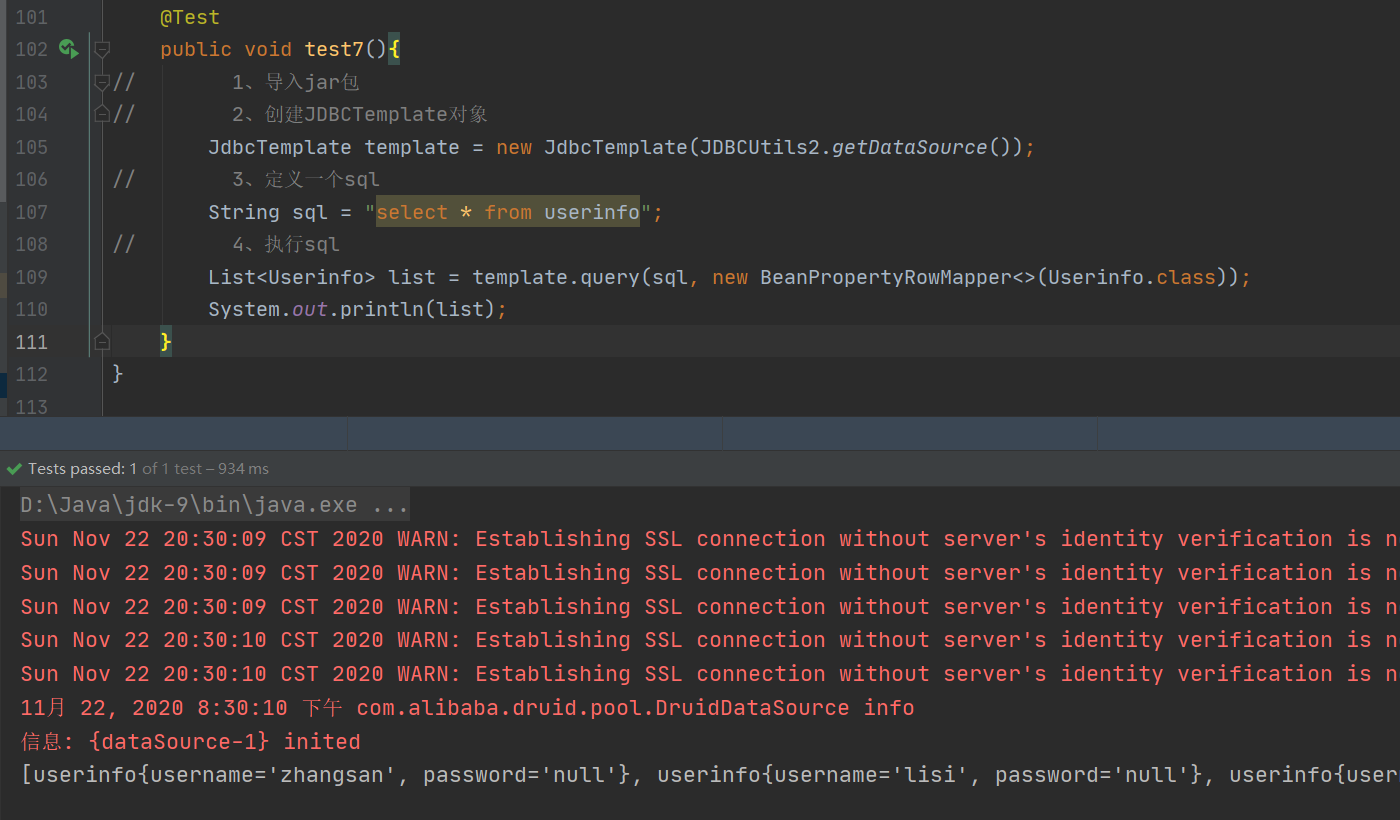Click the DruidDataSource info console line
This screenshot has width=1400, height=820.
coord(467,708)
